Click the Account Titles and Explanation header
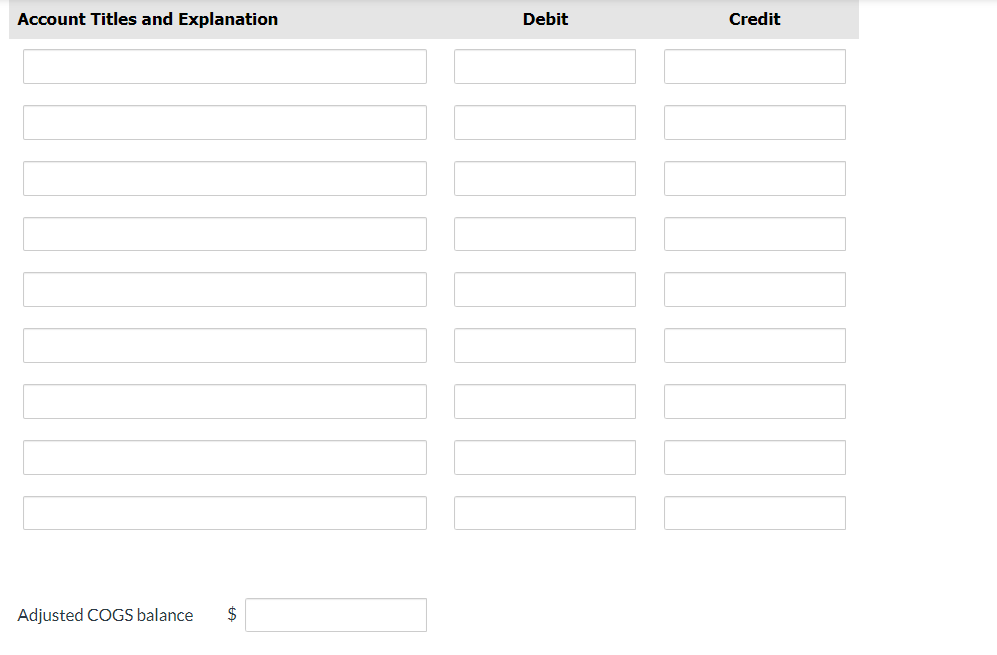The image size is (997, 655). (147, 18)
